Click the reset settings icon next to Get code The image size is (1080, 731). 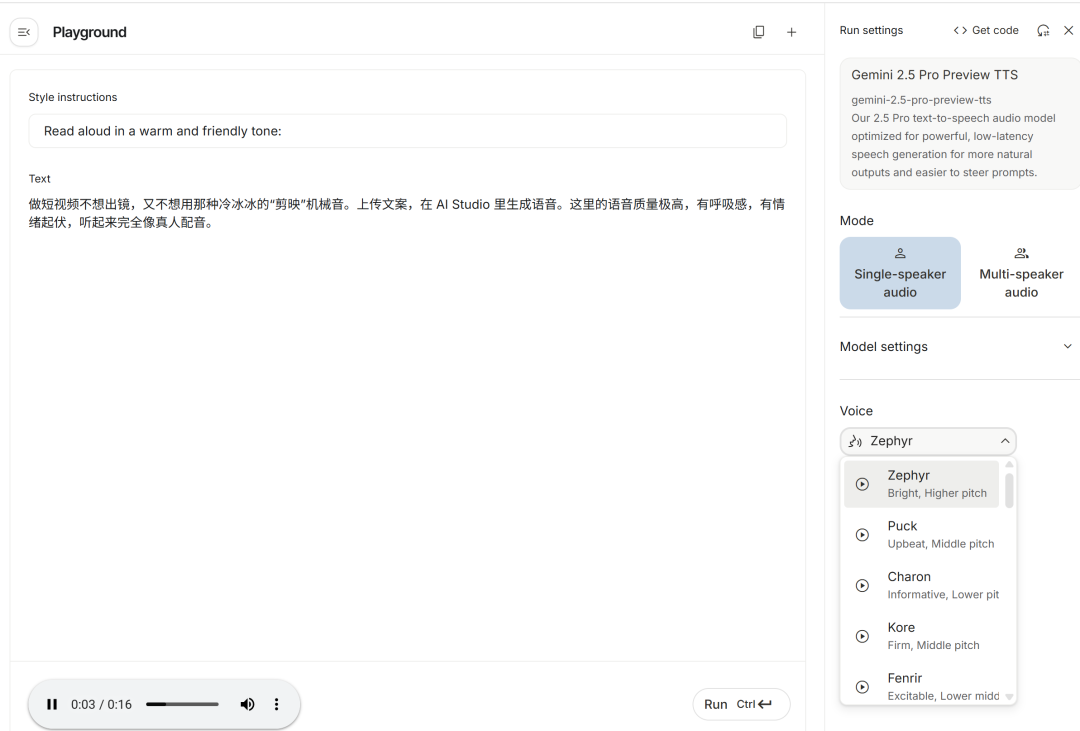pyautogui.click(x=1043, y=30)
